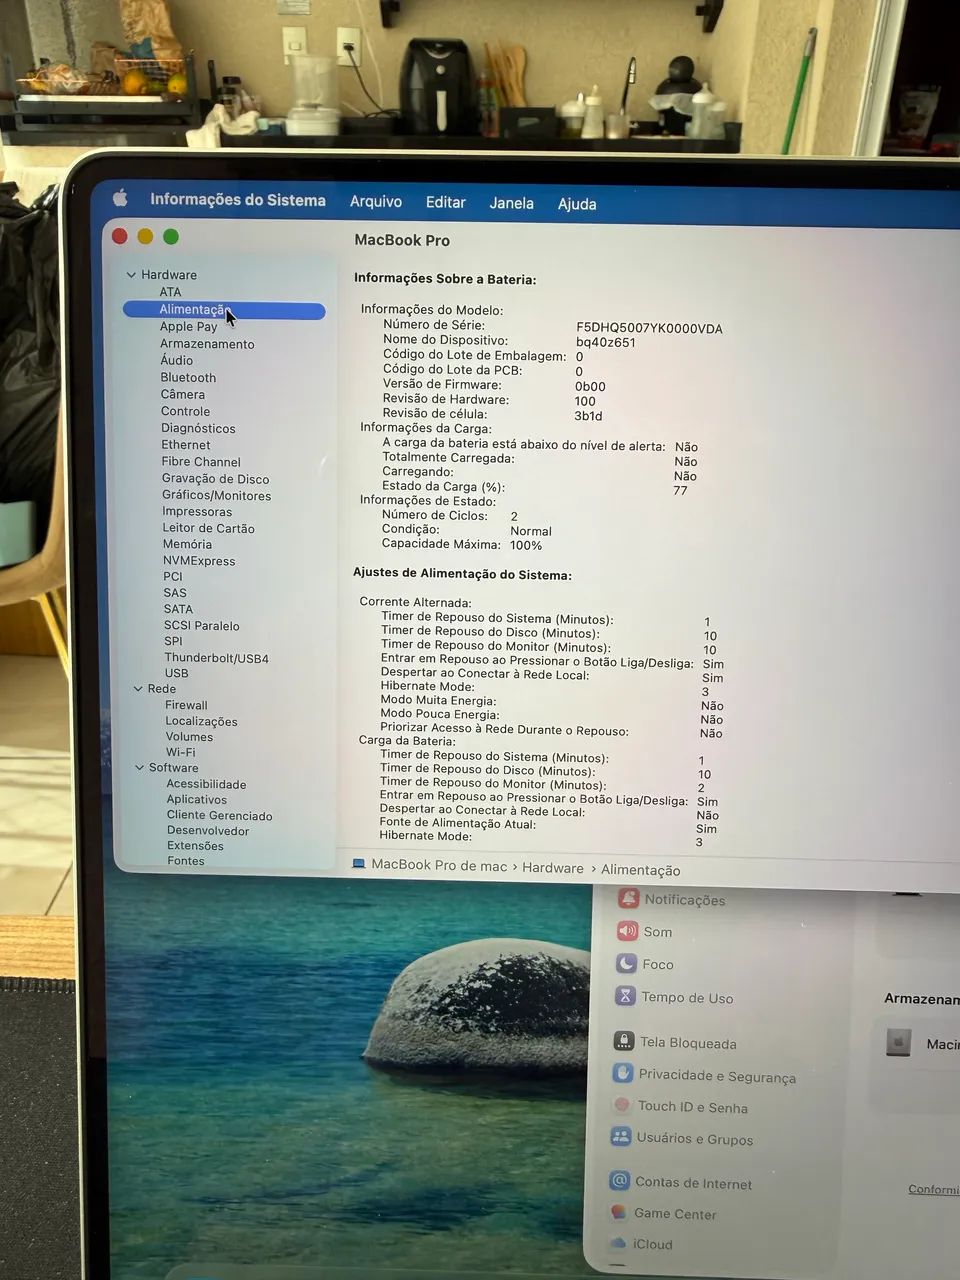This screenshot has width=960, height=1280.
Task: Open the Ajuda menu
Action: coord(577,204)
